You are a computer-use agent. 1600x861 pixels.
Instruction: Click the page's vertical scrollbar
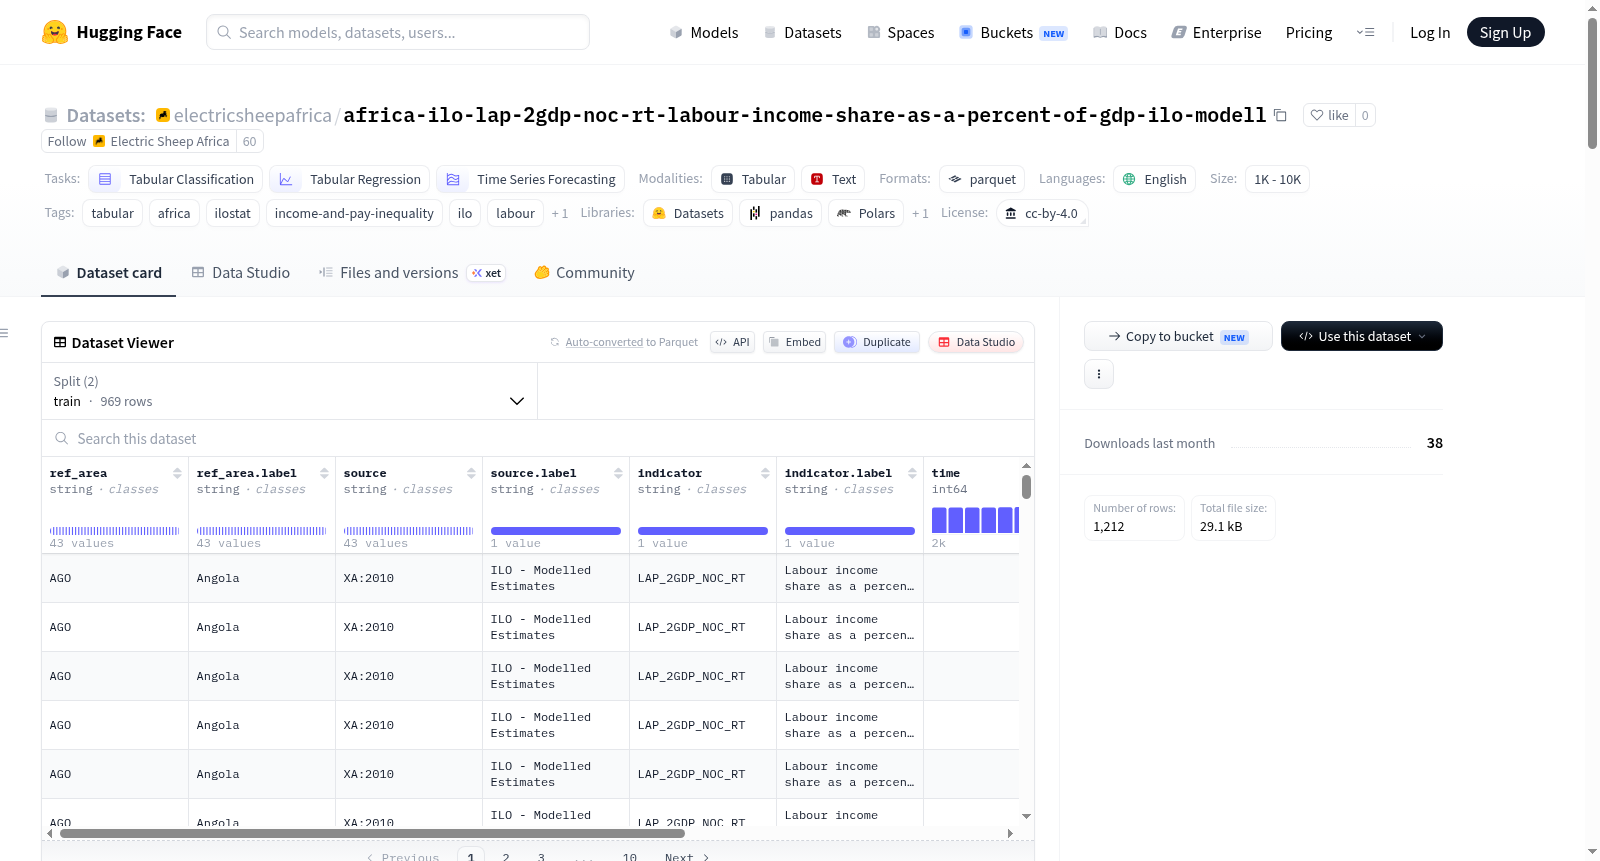pyautogui.click(x=1592, y=83)
